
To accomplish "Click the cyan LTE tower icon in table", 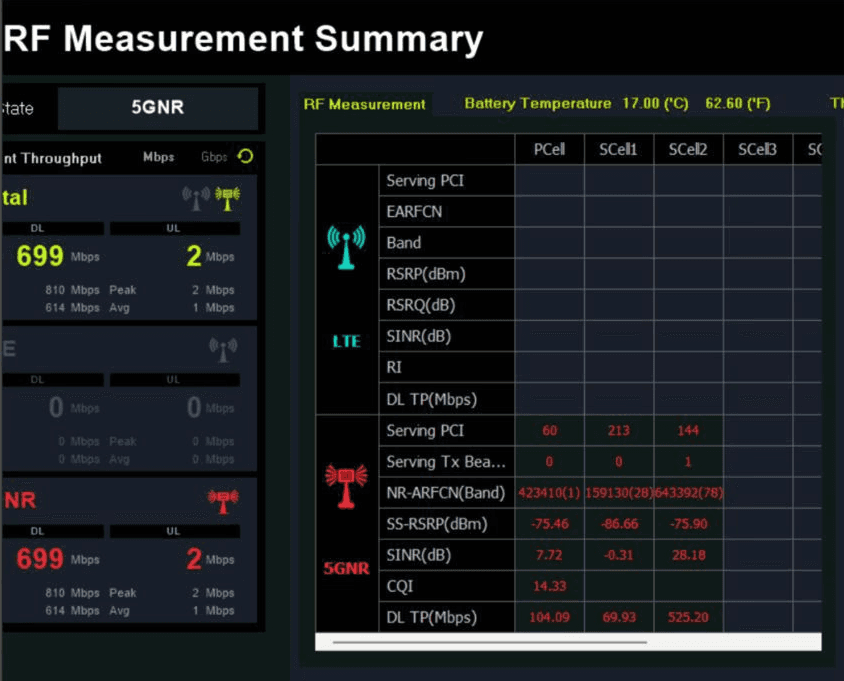I will point(346,247).
